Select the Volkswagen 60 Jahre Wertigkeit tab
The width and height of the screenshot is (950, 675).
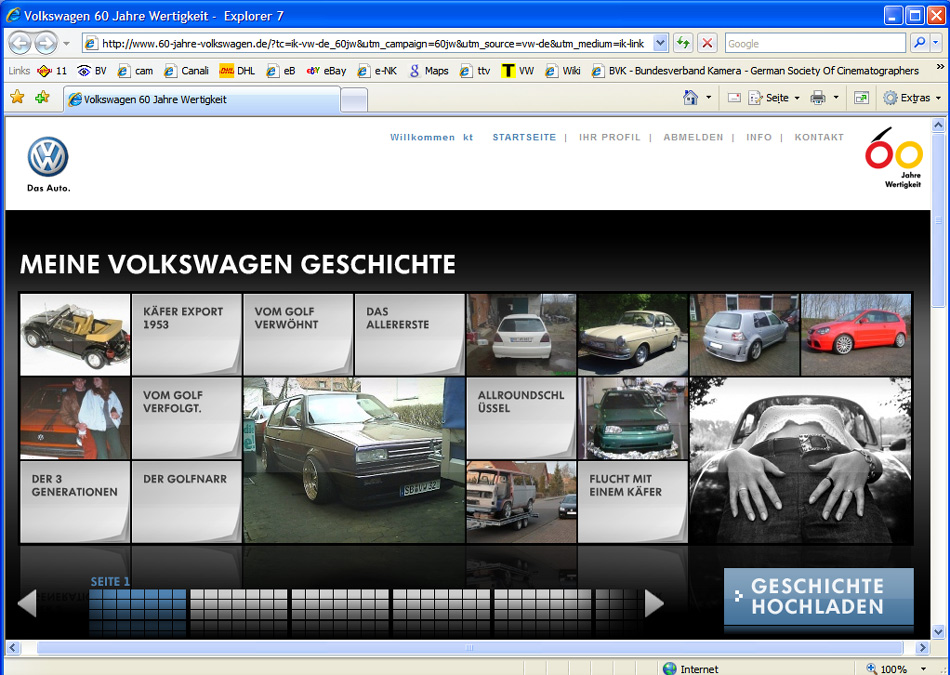[x=202, y=99]
